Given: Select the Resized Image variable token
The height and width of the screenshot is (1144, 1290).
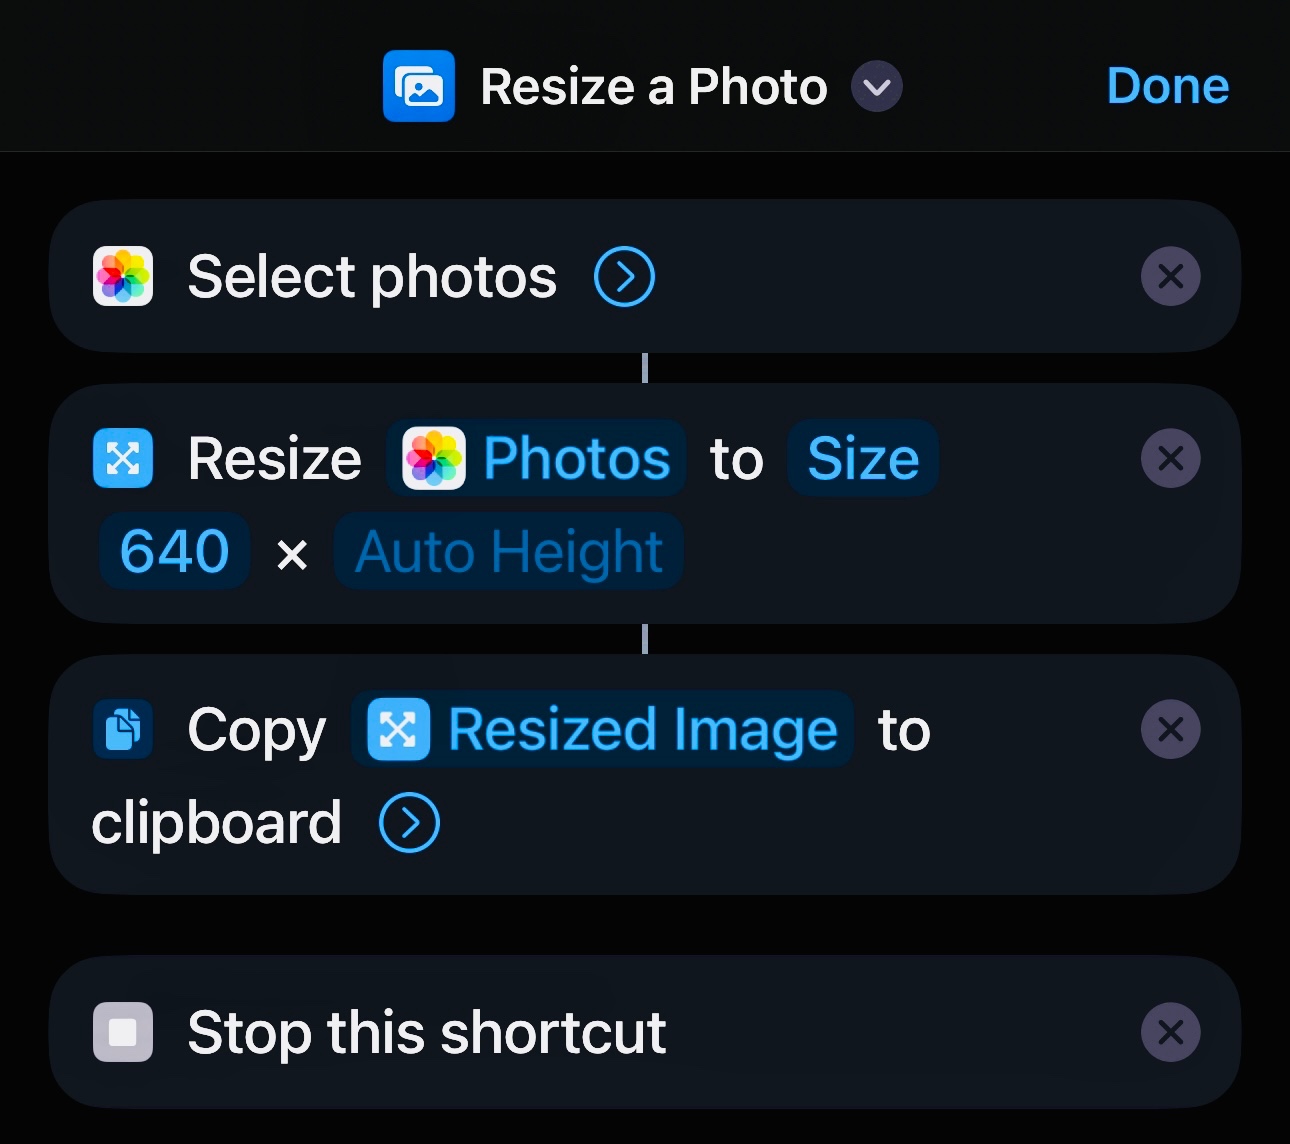Looking at the screenshot, I should coord(602,729).
